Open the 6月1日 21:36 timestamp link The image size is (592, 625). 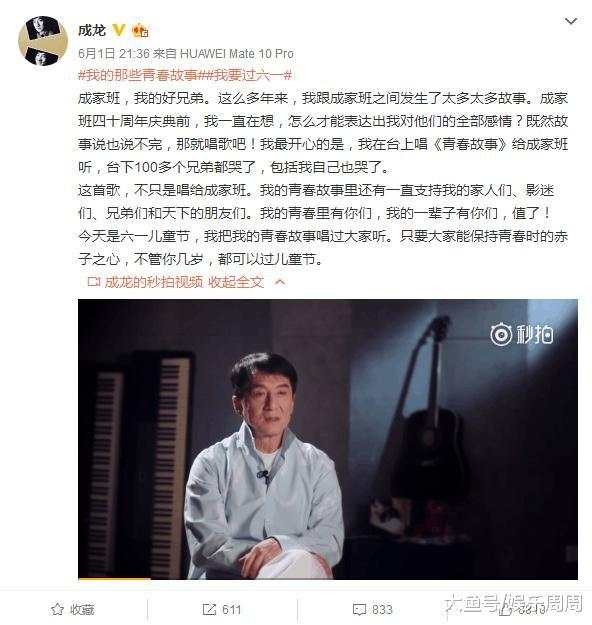tap(114, 53)
